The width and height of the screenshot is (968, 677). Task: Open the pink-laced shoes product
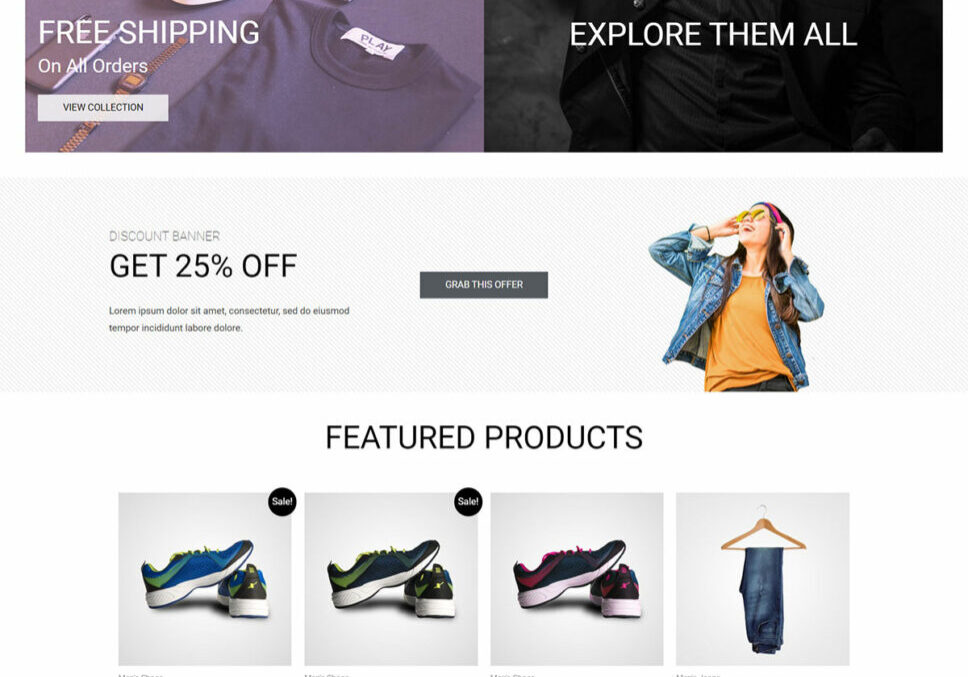576,579
